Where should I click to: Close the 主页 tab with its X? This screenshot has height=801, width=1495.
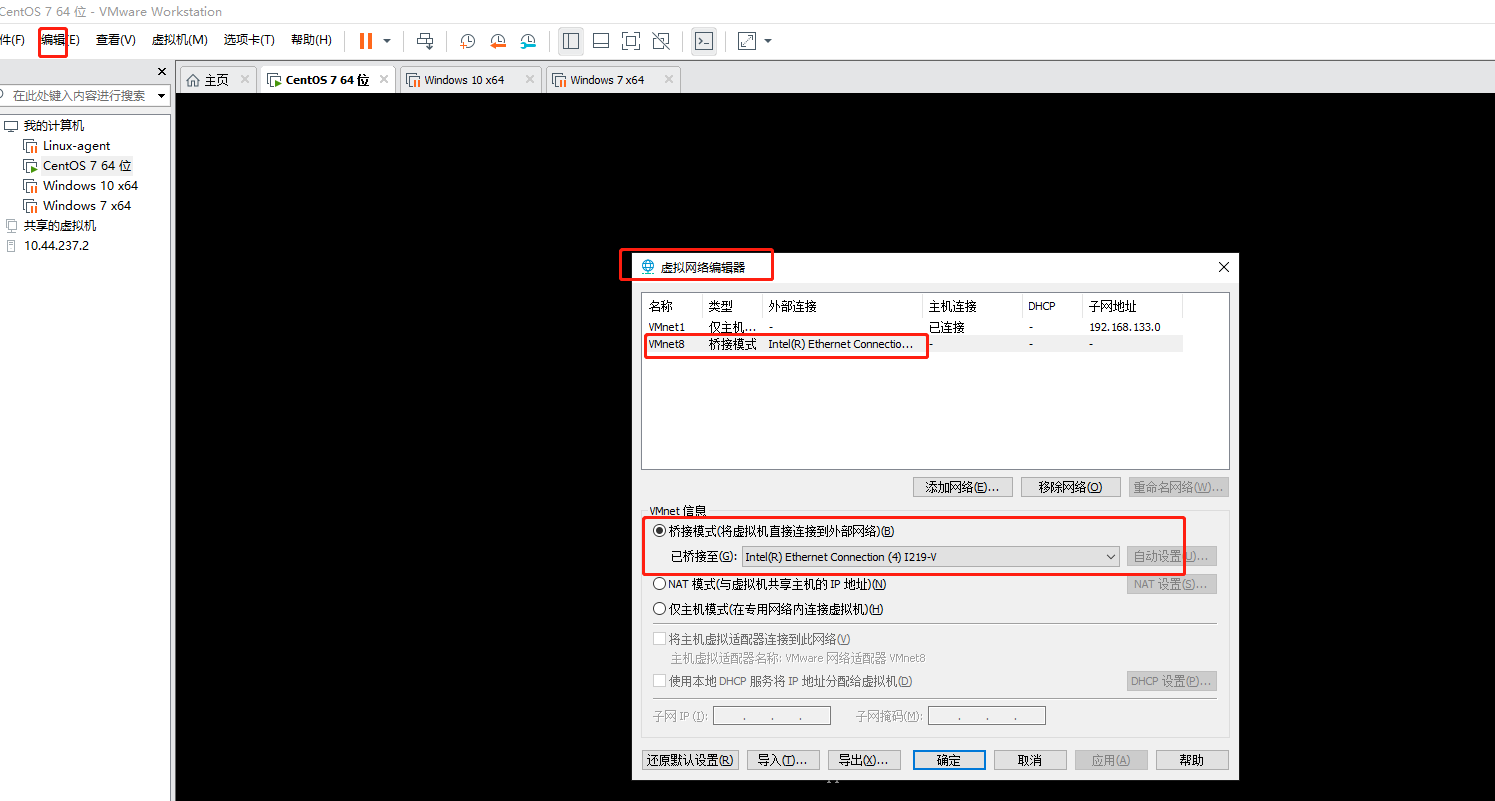point(245,80)
